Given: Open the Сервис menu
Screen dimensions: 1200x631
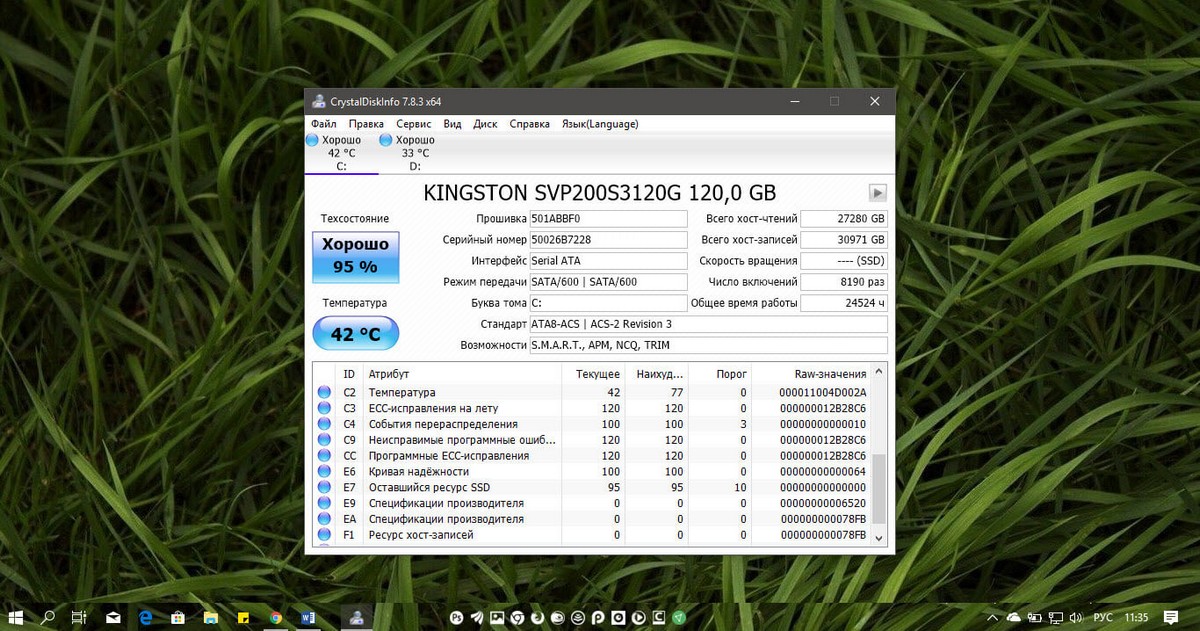Looking at the screenshot, I should (414, 124).
